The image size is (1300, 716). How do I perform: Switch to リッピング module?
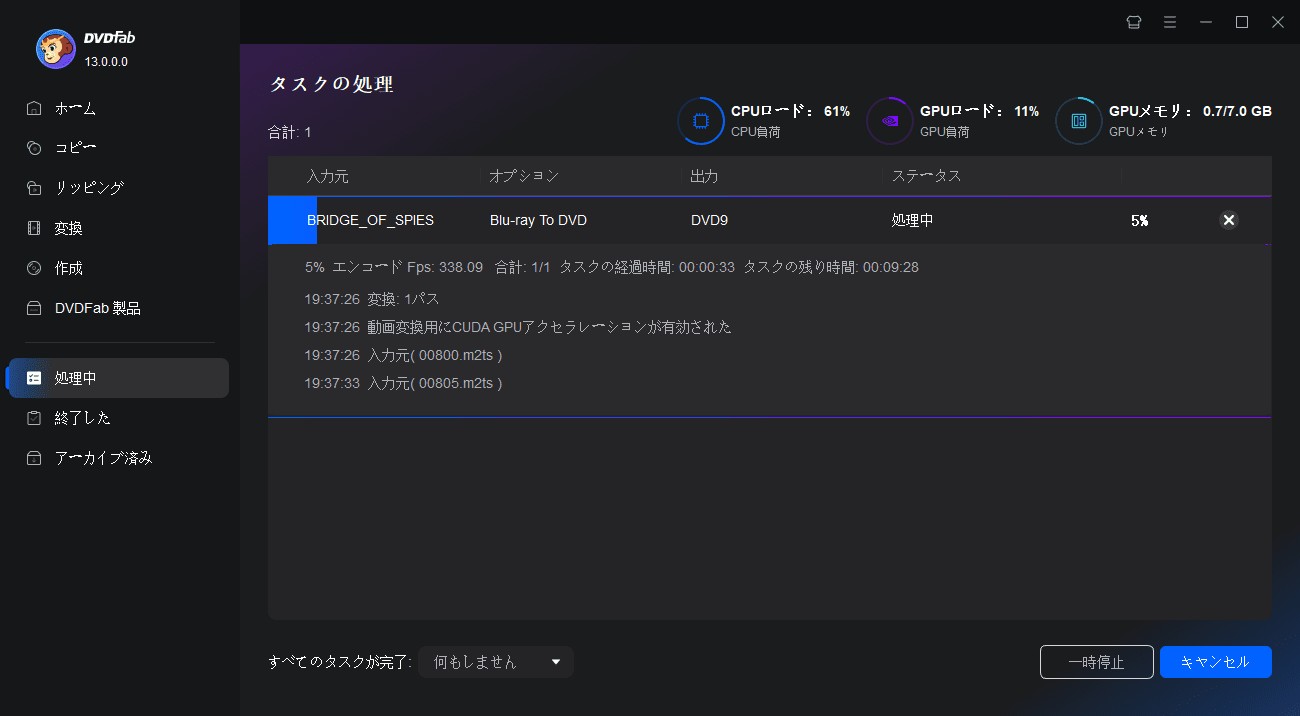(x=90, y=188)
